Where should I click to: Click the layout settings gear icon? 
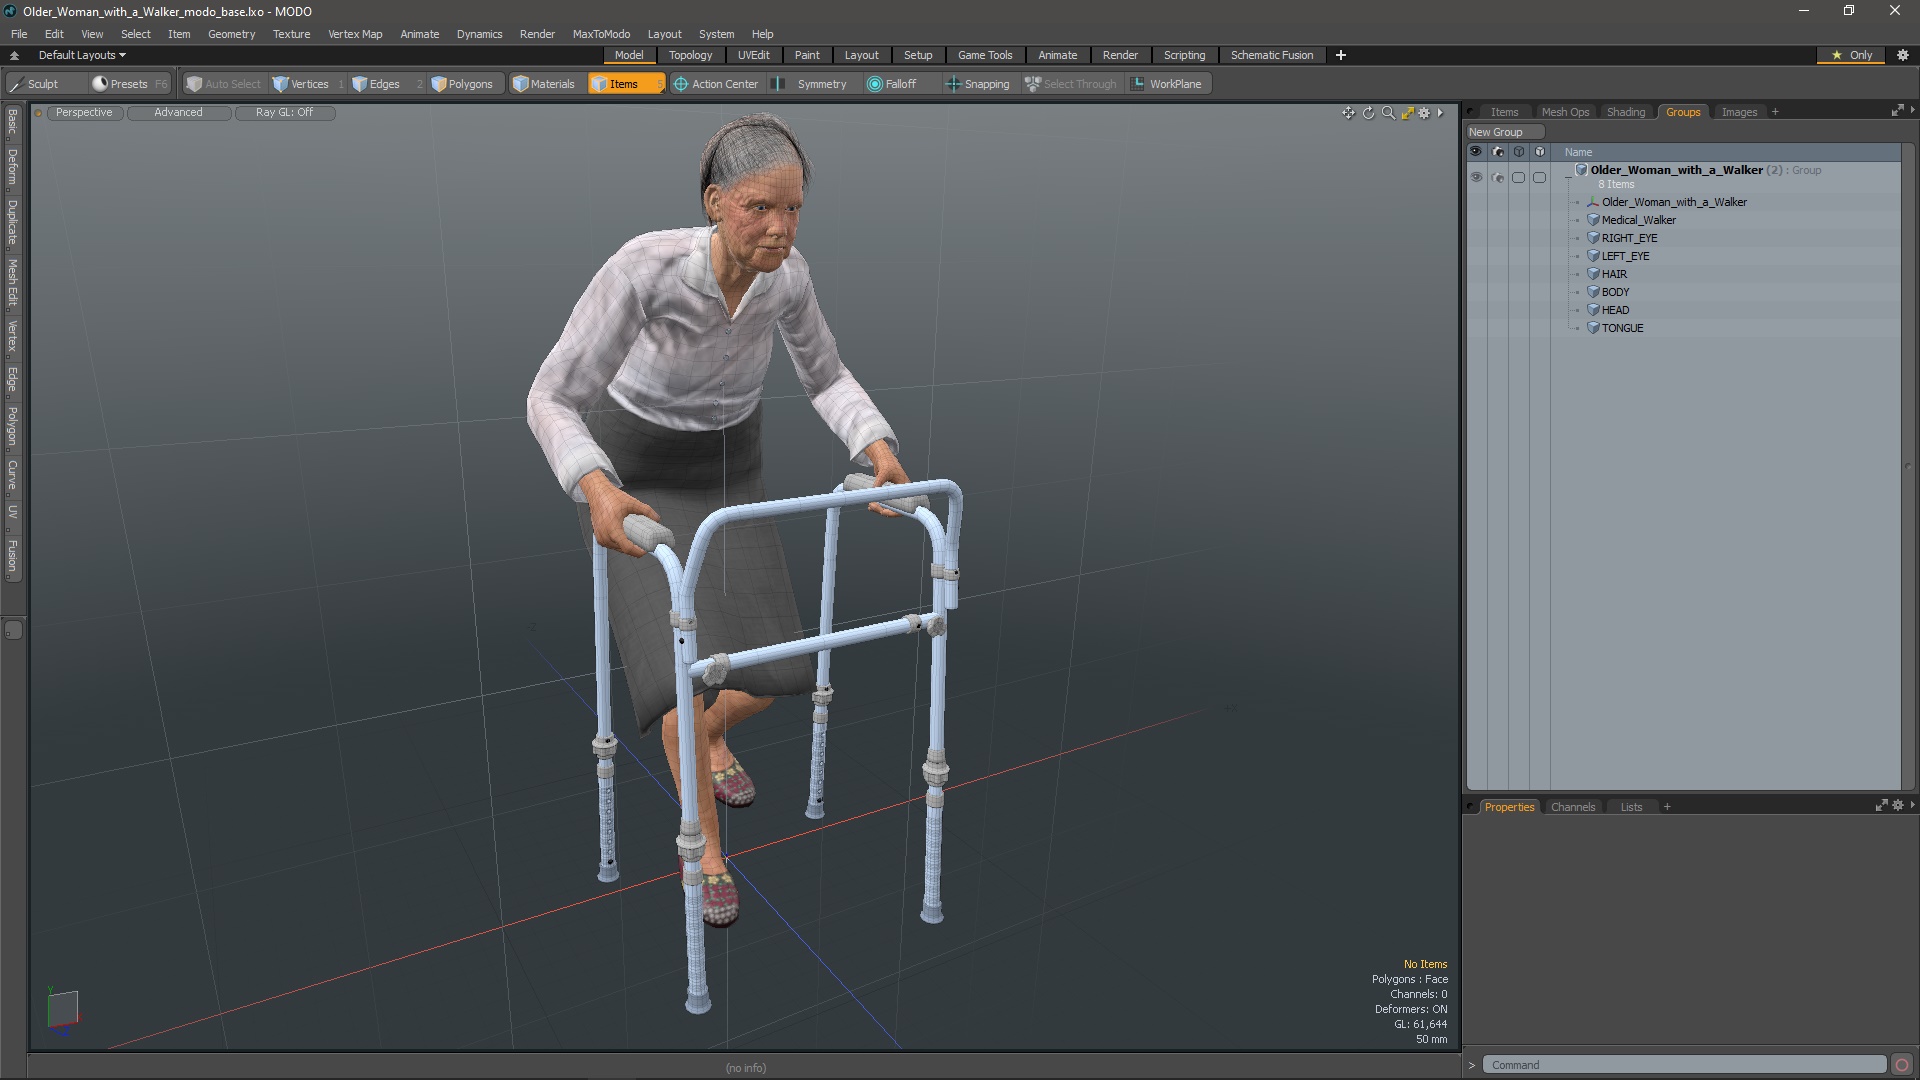coord(1903,55)
